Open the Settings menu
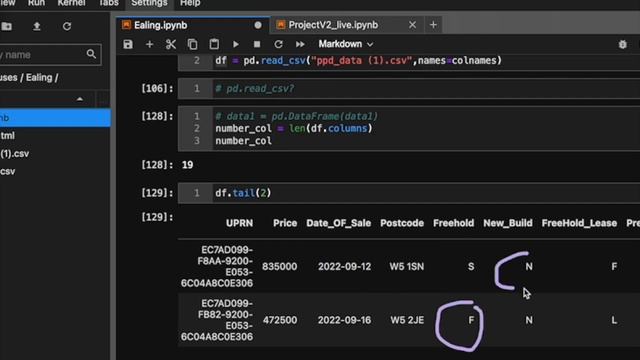The width and height of the screenshot is (640, 360). tap(149, 3)
